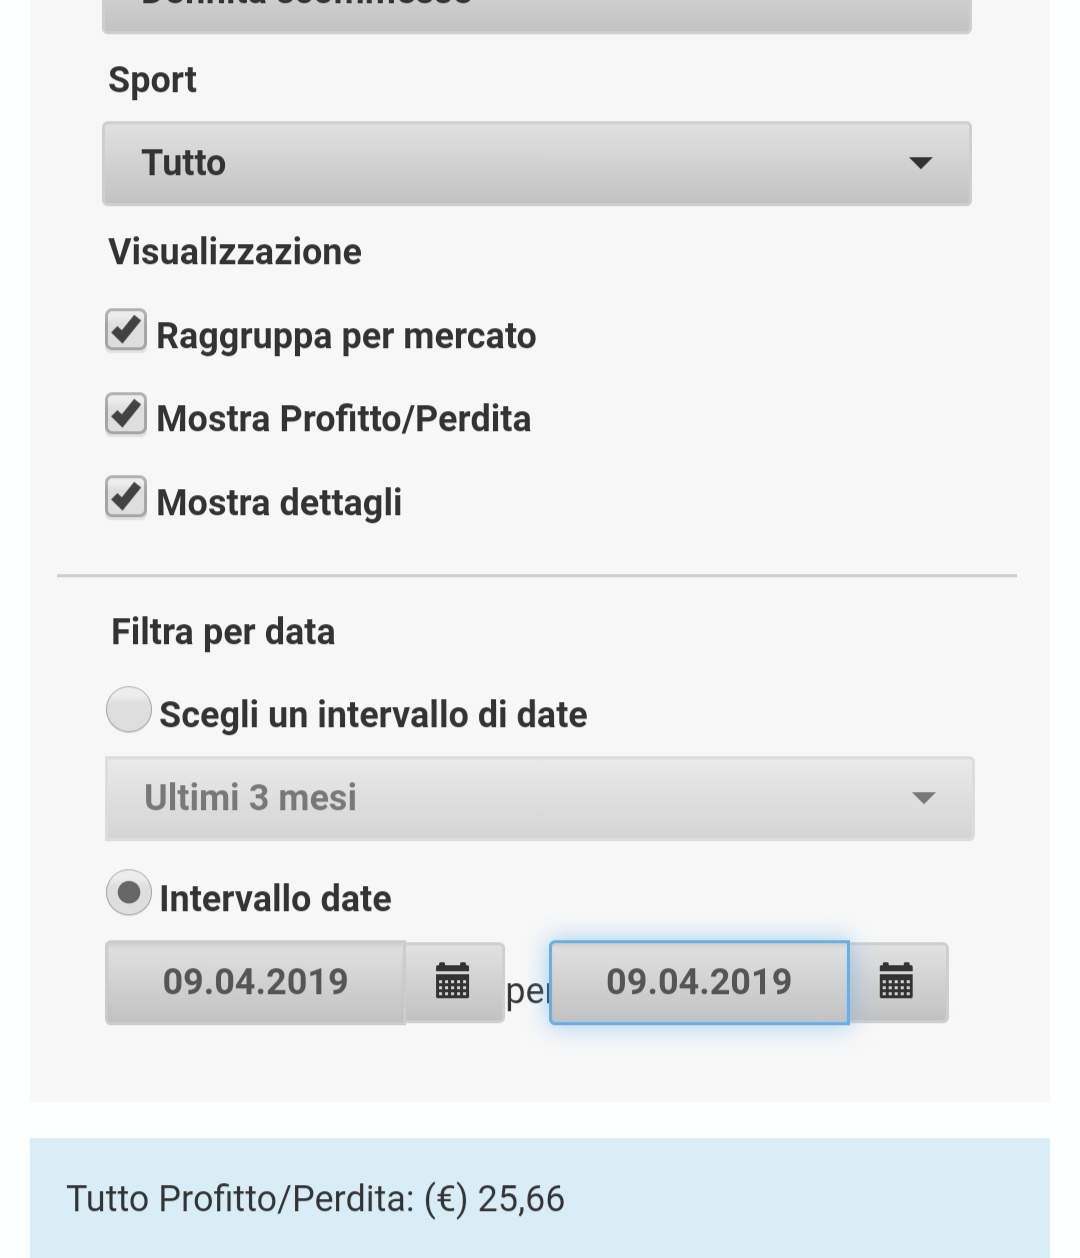
Task: Click the Tutto Profitto/Perdita summary bar
Action: 539,1198
